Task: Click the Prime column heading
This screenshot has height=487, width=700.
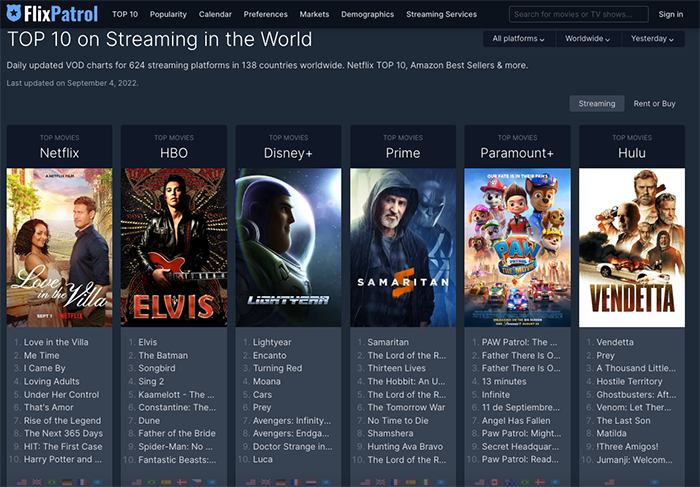Action: (403, 153)
